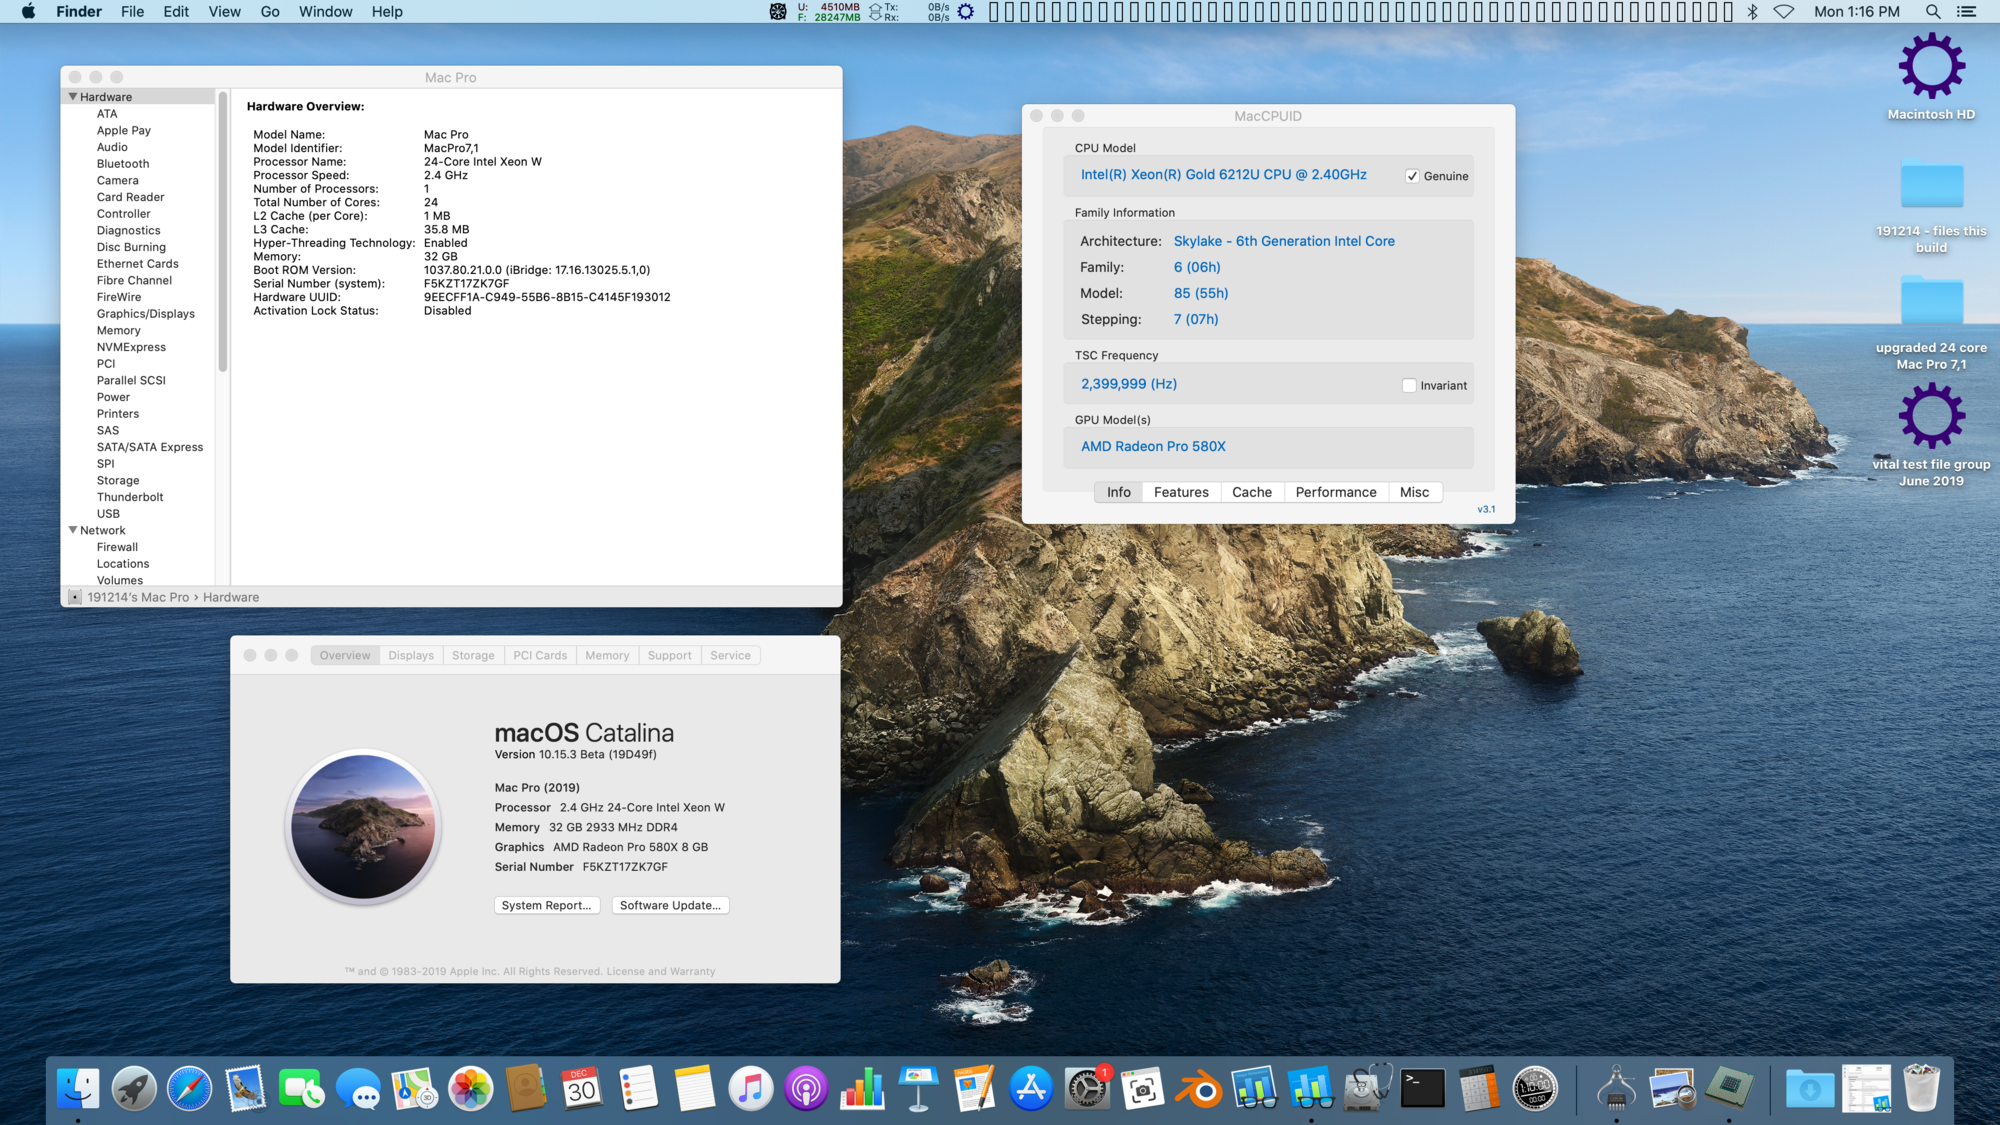Screen dimensions: 2000x1125
Task: Open Screenshot app from the dock
Action: [1143, 1089]
